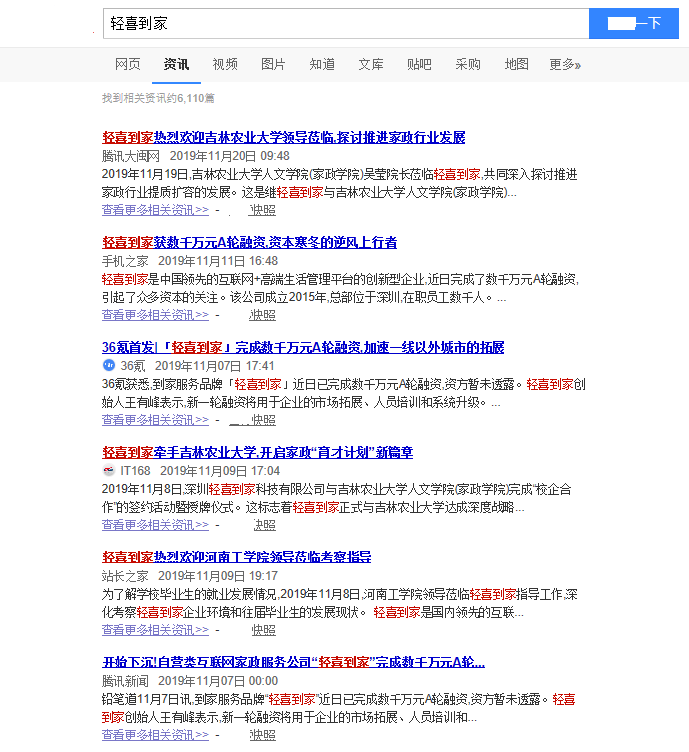Open the 河南工学院领导莅临考察指导 headline
This screenshot has width=689, height=752.
tap(236, 557)
